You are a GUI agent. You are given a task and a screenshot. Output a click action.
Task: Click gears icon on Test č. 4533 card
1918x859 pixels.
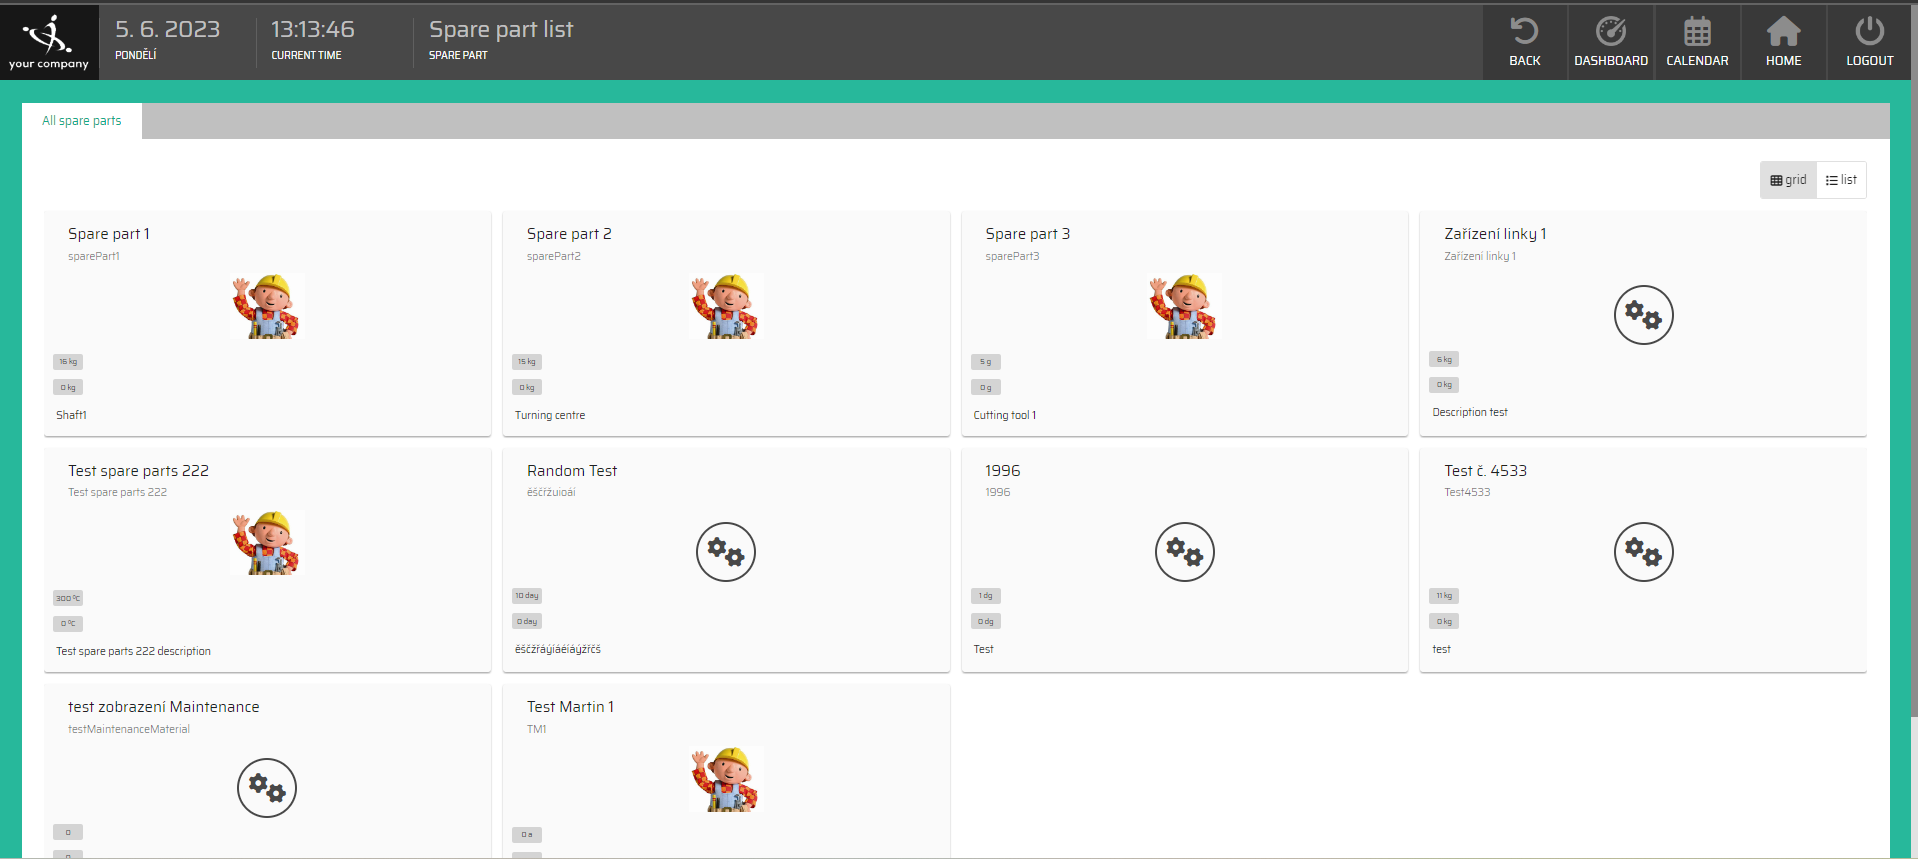pyautogui.click(x=1643, y=552)
